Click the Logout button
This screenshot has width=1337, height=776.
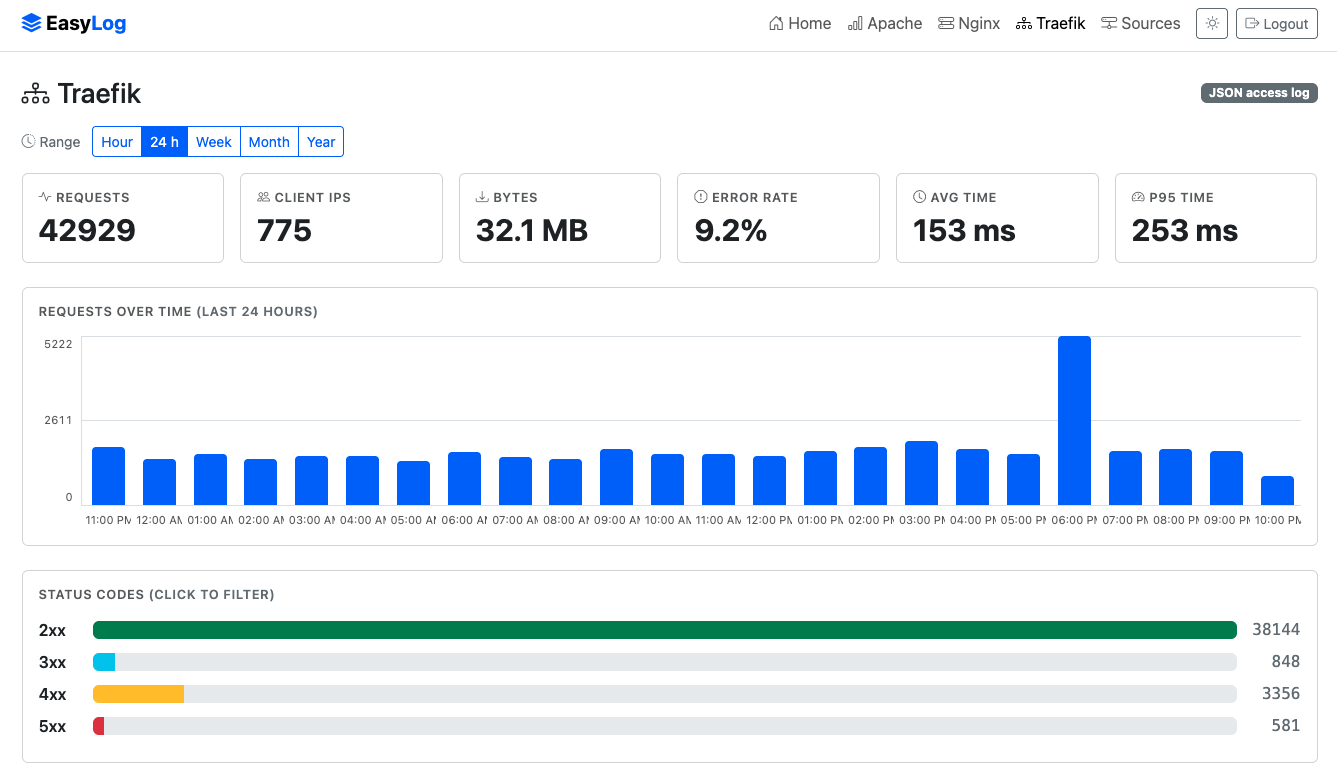(1277, 23)
